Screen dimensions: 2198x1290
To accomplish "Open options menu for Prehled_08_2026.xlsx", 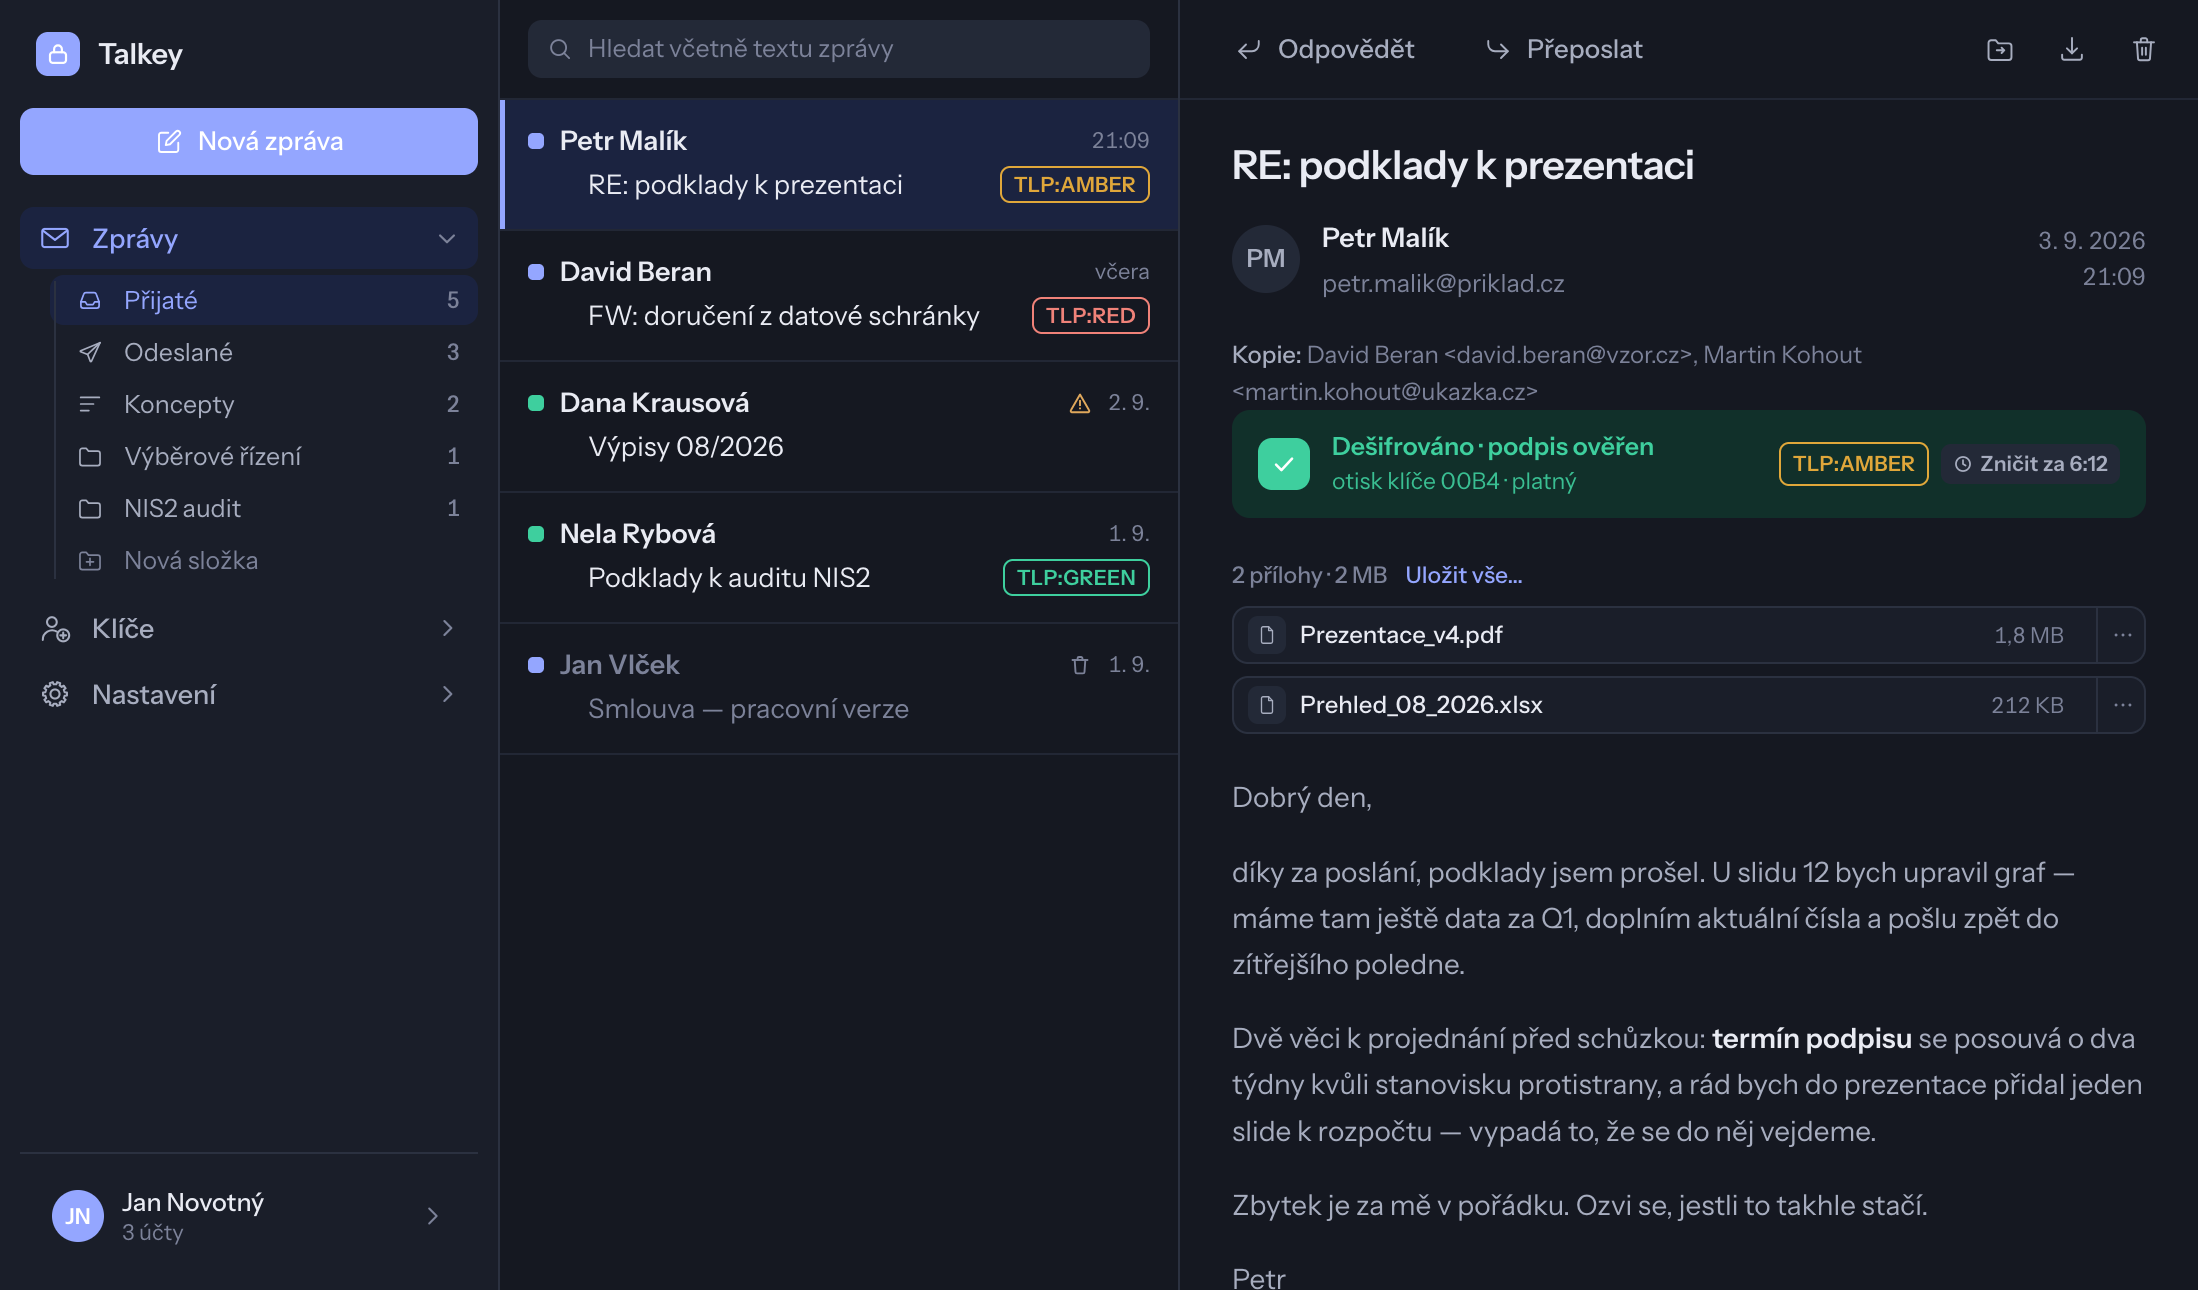I will tap(2122, 705).
